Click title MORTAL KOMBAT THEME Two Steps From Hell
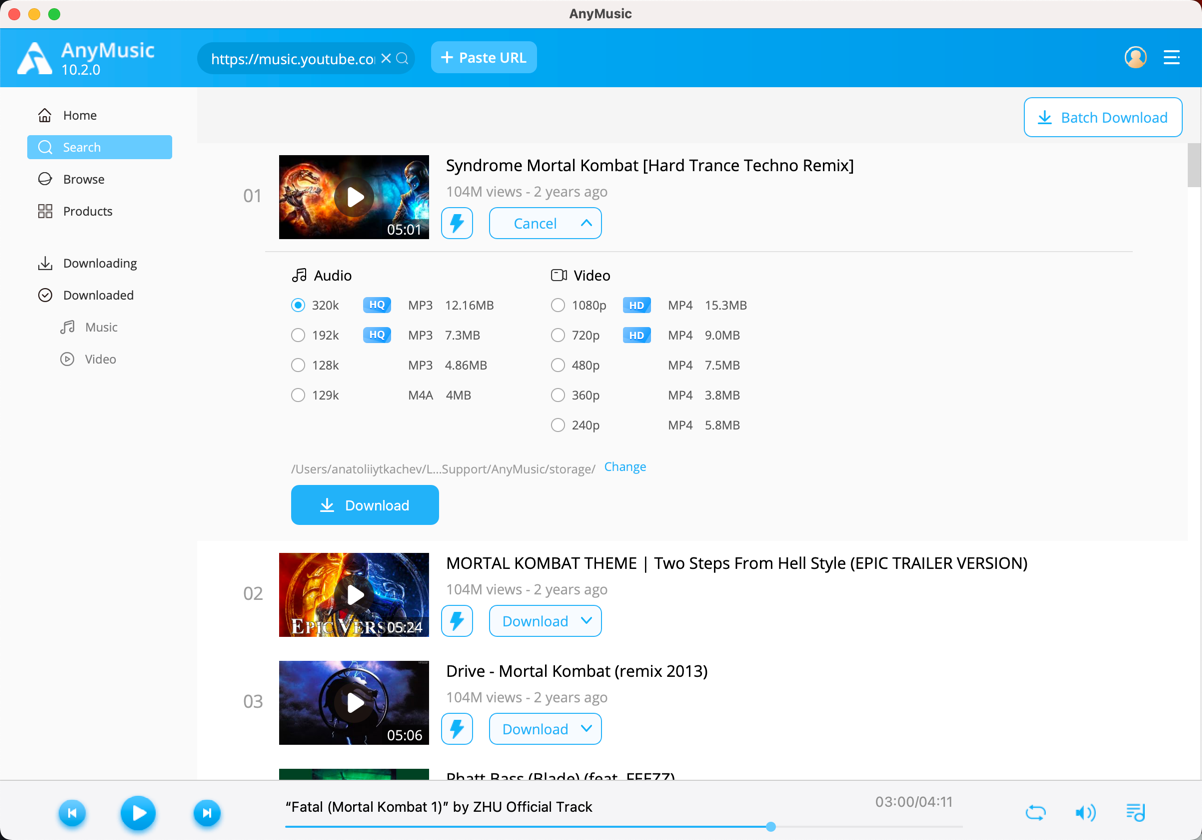Screen dimensions: 1202x840 point(737,563)
